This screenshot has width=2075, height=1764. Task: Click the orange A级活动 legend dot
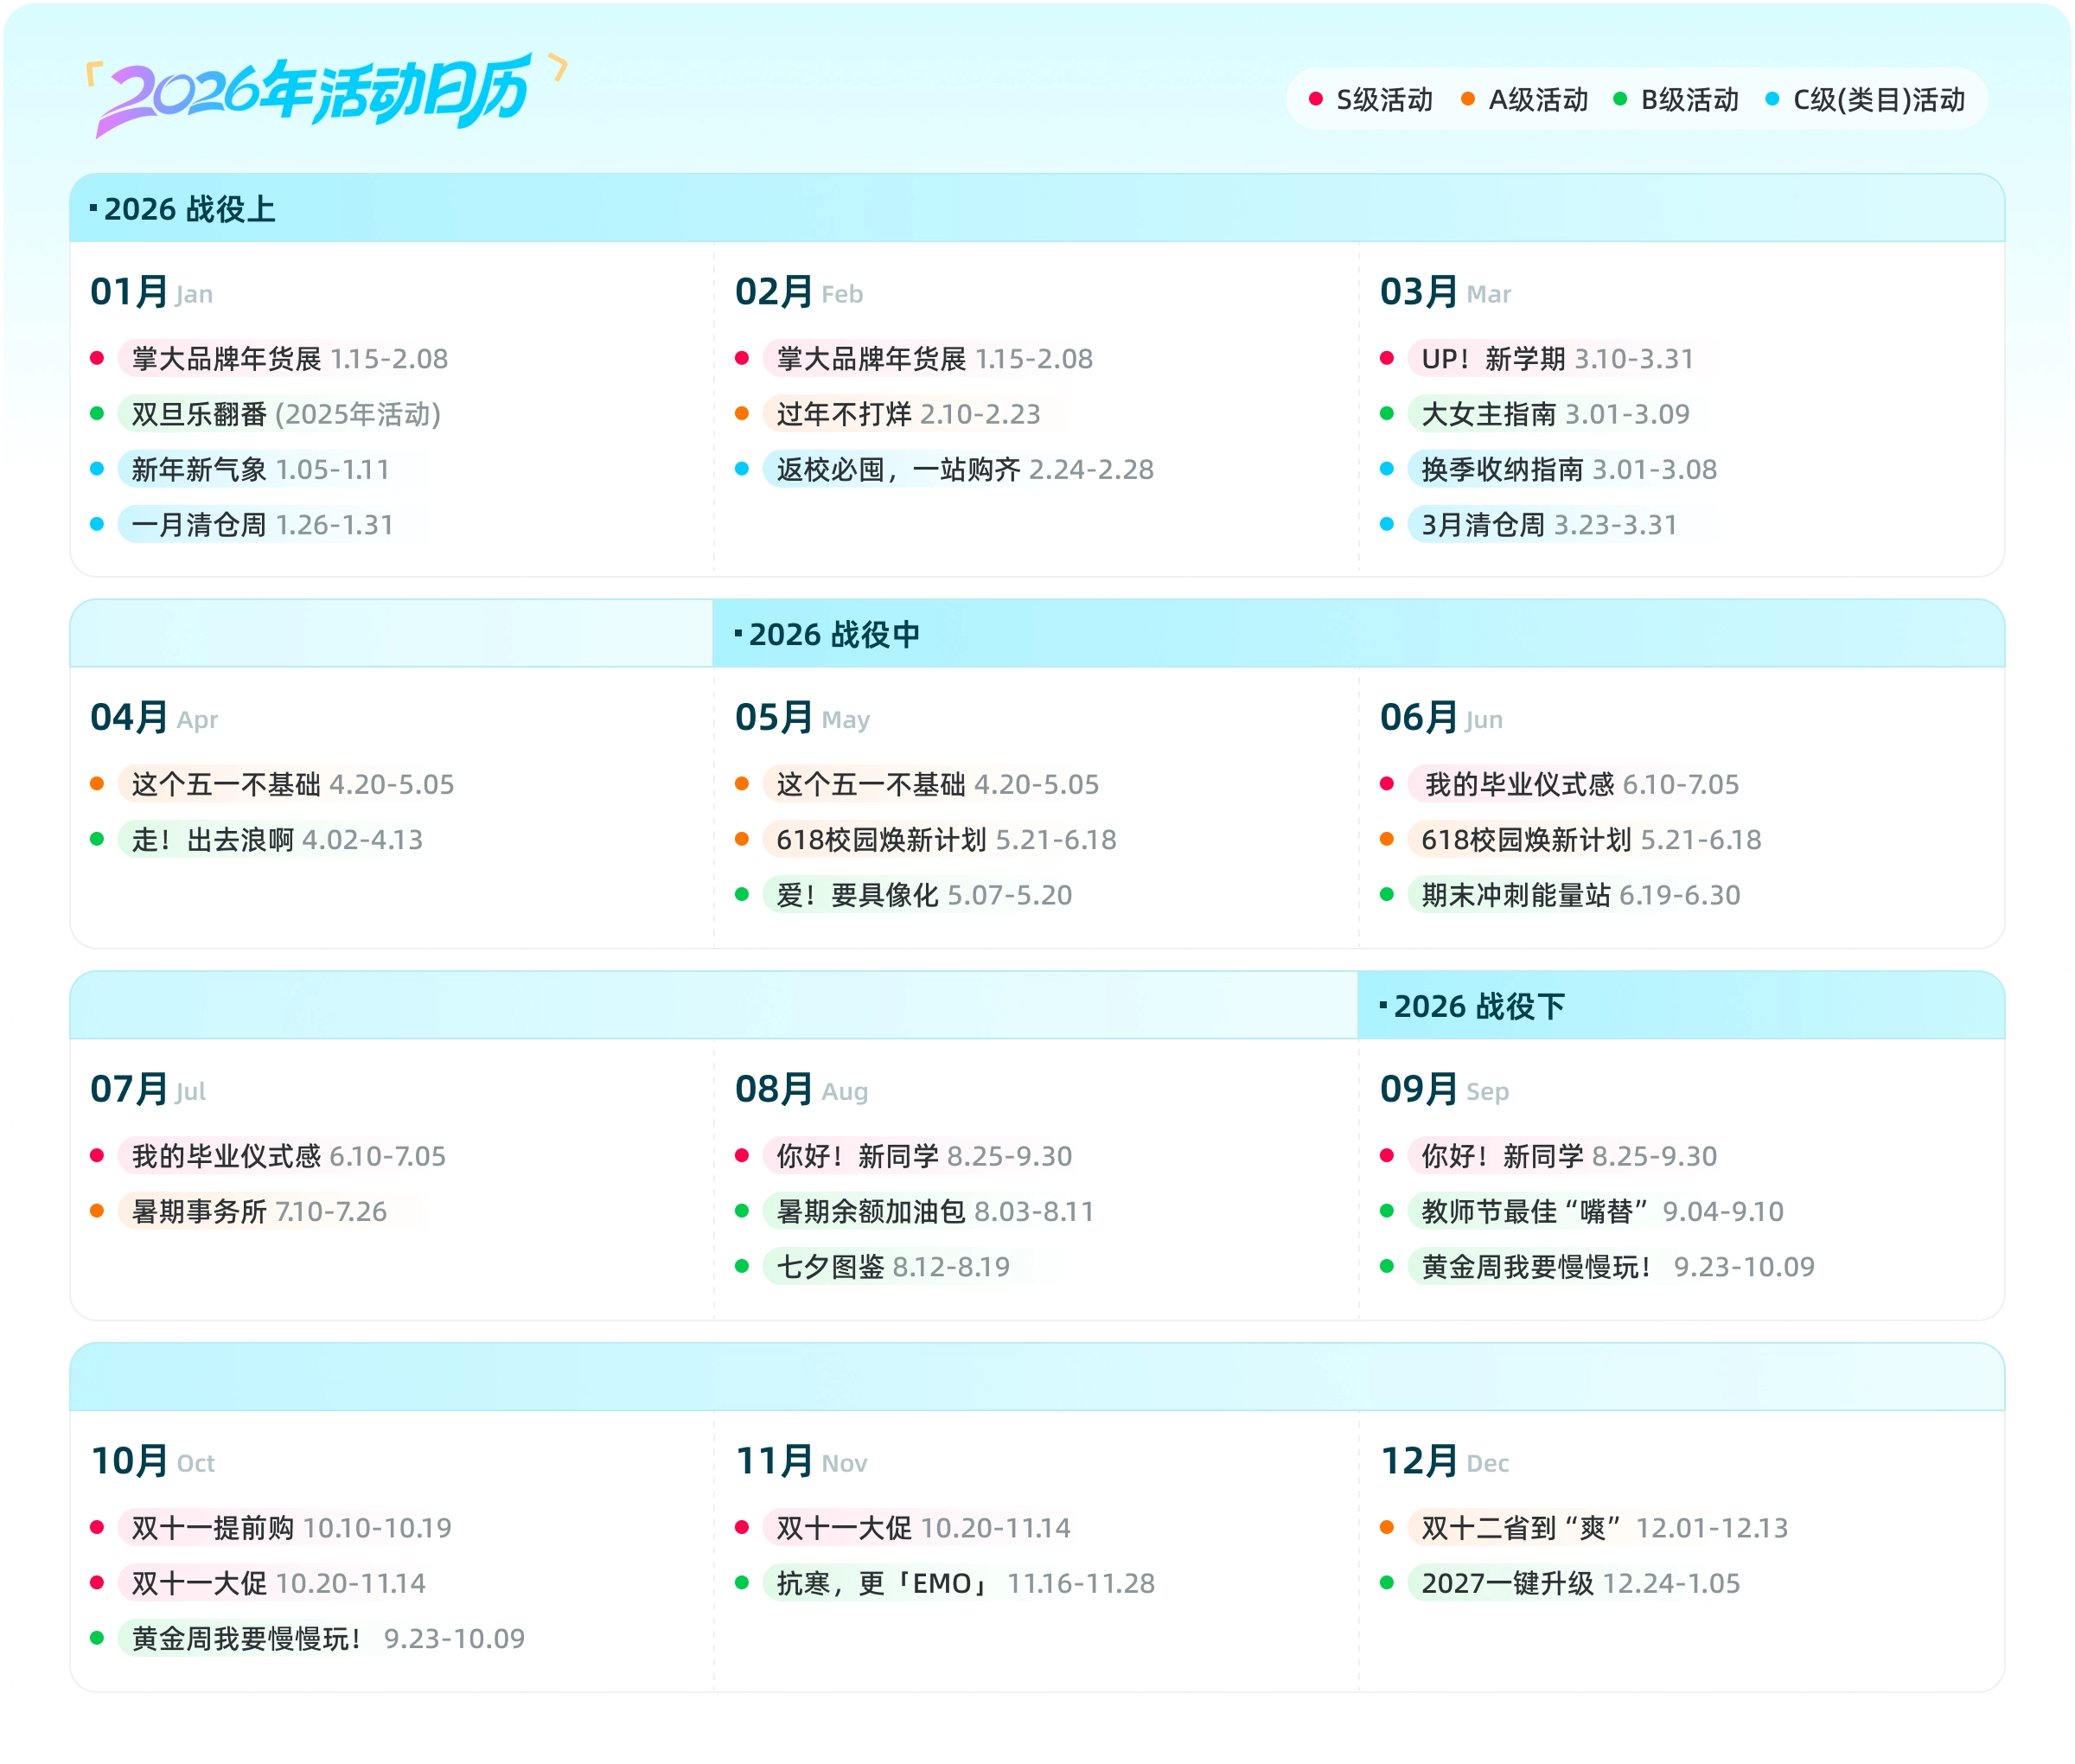point(1467,99)
